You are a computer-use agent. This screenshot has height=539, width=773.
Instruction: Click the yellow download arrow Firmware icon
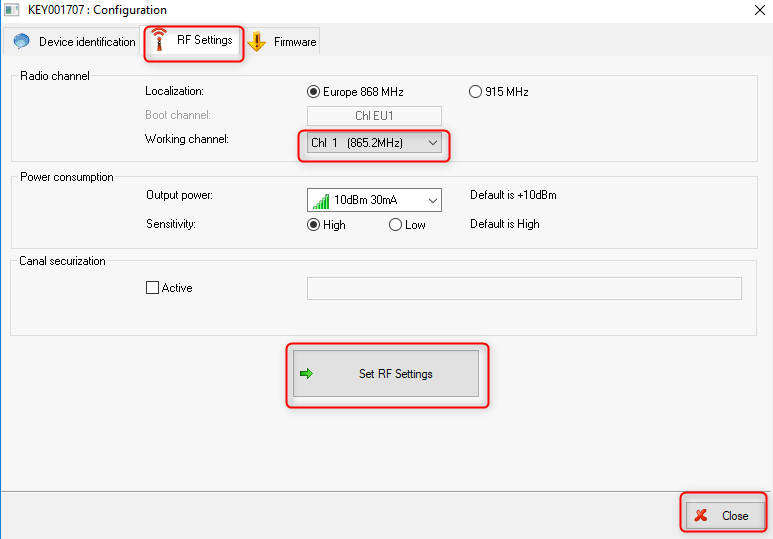tap(257, 41)
